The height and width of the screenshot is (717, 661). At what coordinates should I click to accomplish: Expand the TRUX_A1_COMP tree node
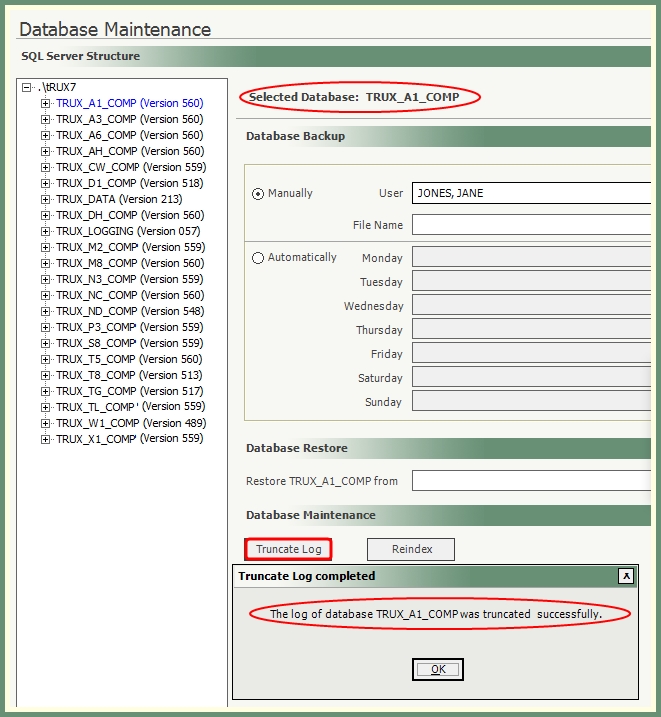point(45,103)
